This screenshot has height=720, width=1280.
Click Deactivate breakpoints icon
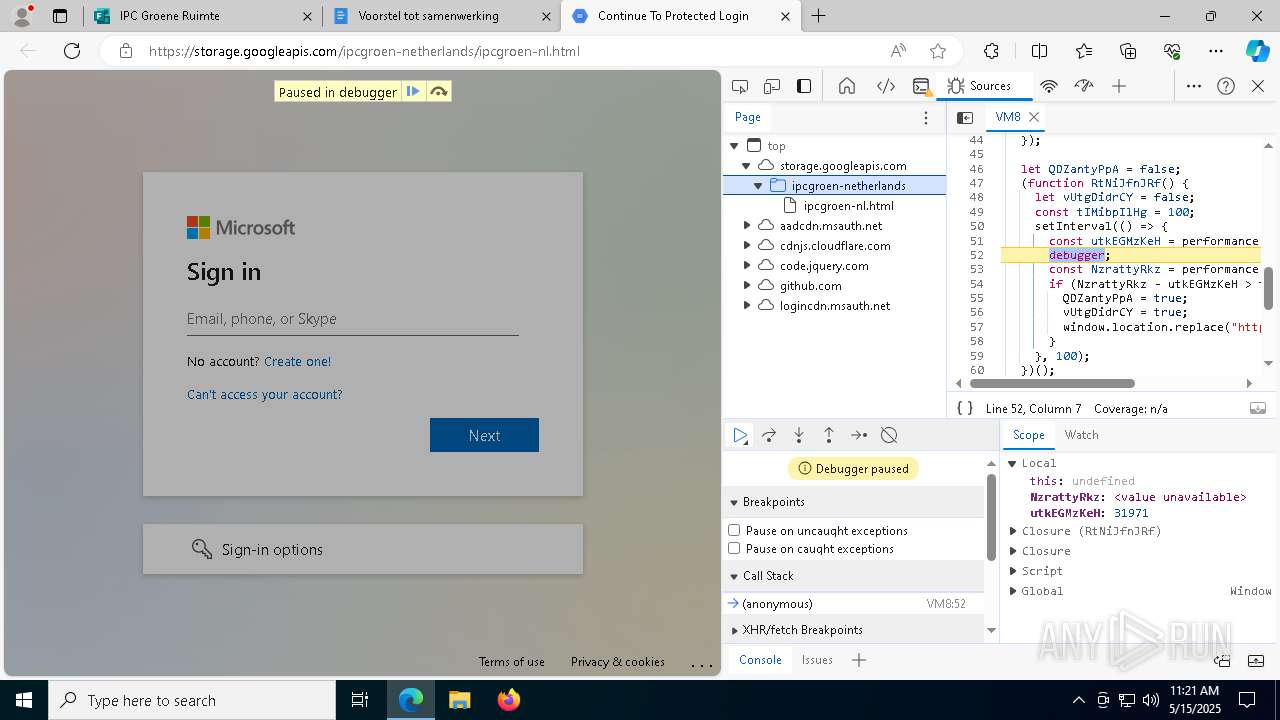(x=889, y=435)
